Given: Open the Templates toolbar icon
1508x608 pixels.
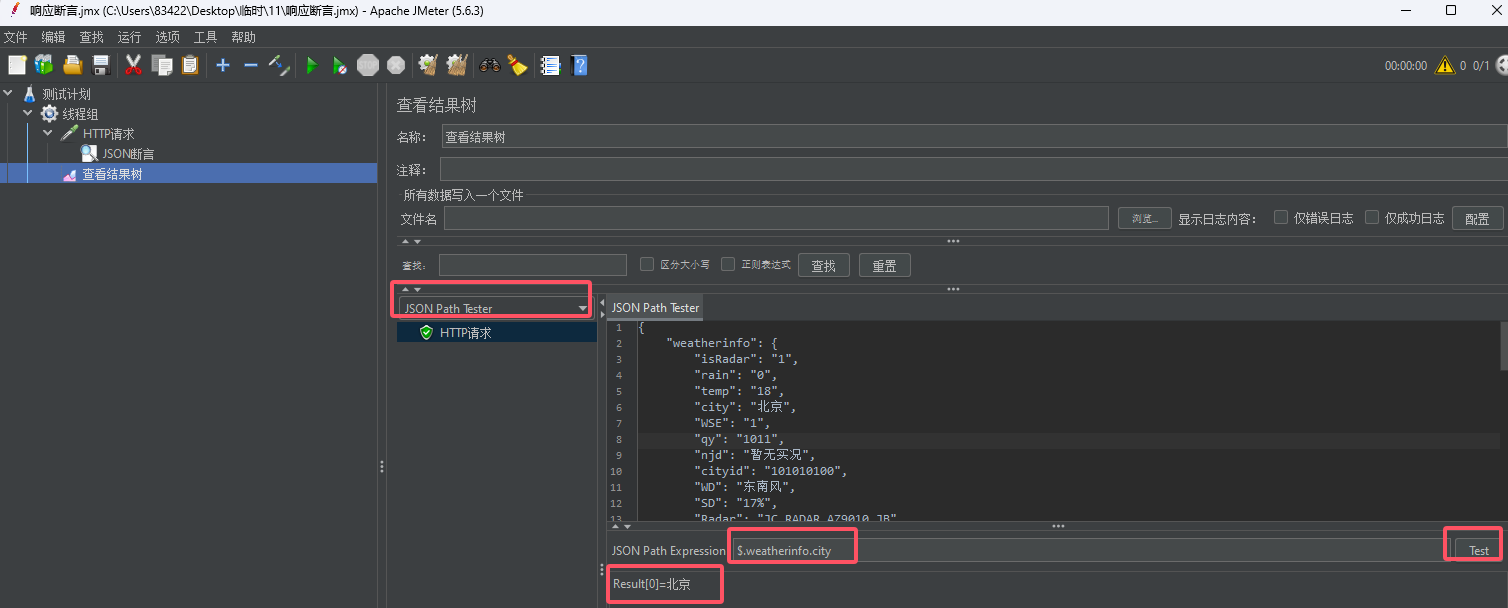Looking at the screenshot, I should (44, 65).
